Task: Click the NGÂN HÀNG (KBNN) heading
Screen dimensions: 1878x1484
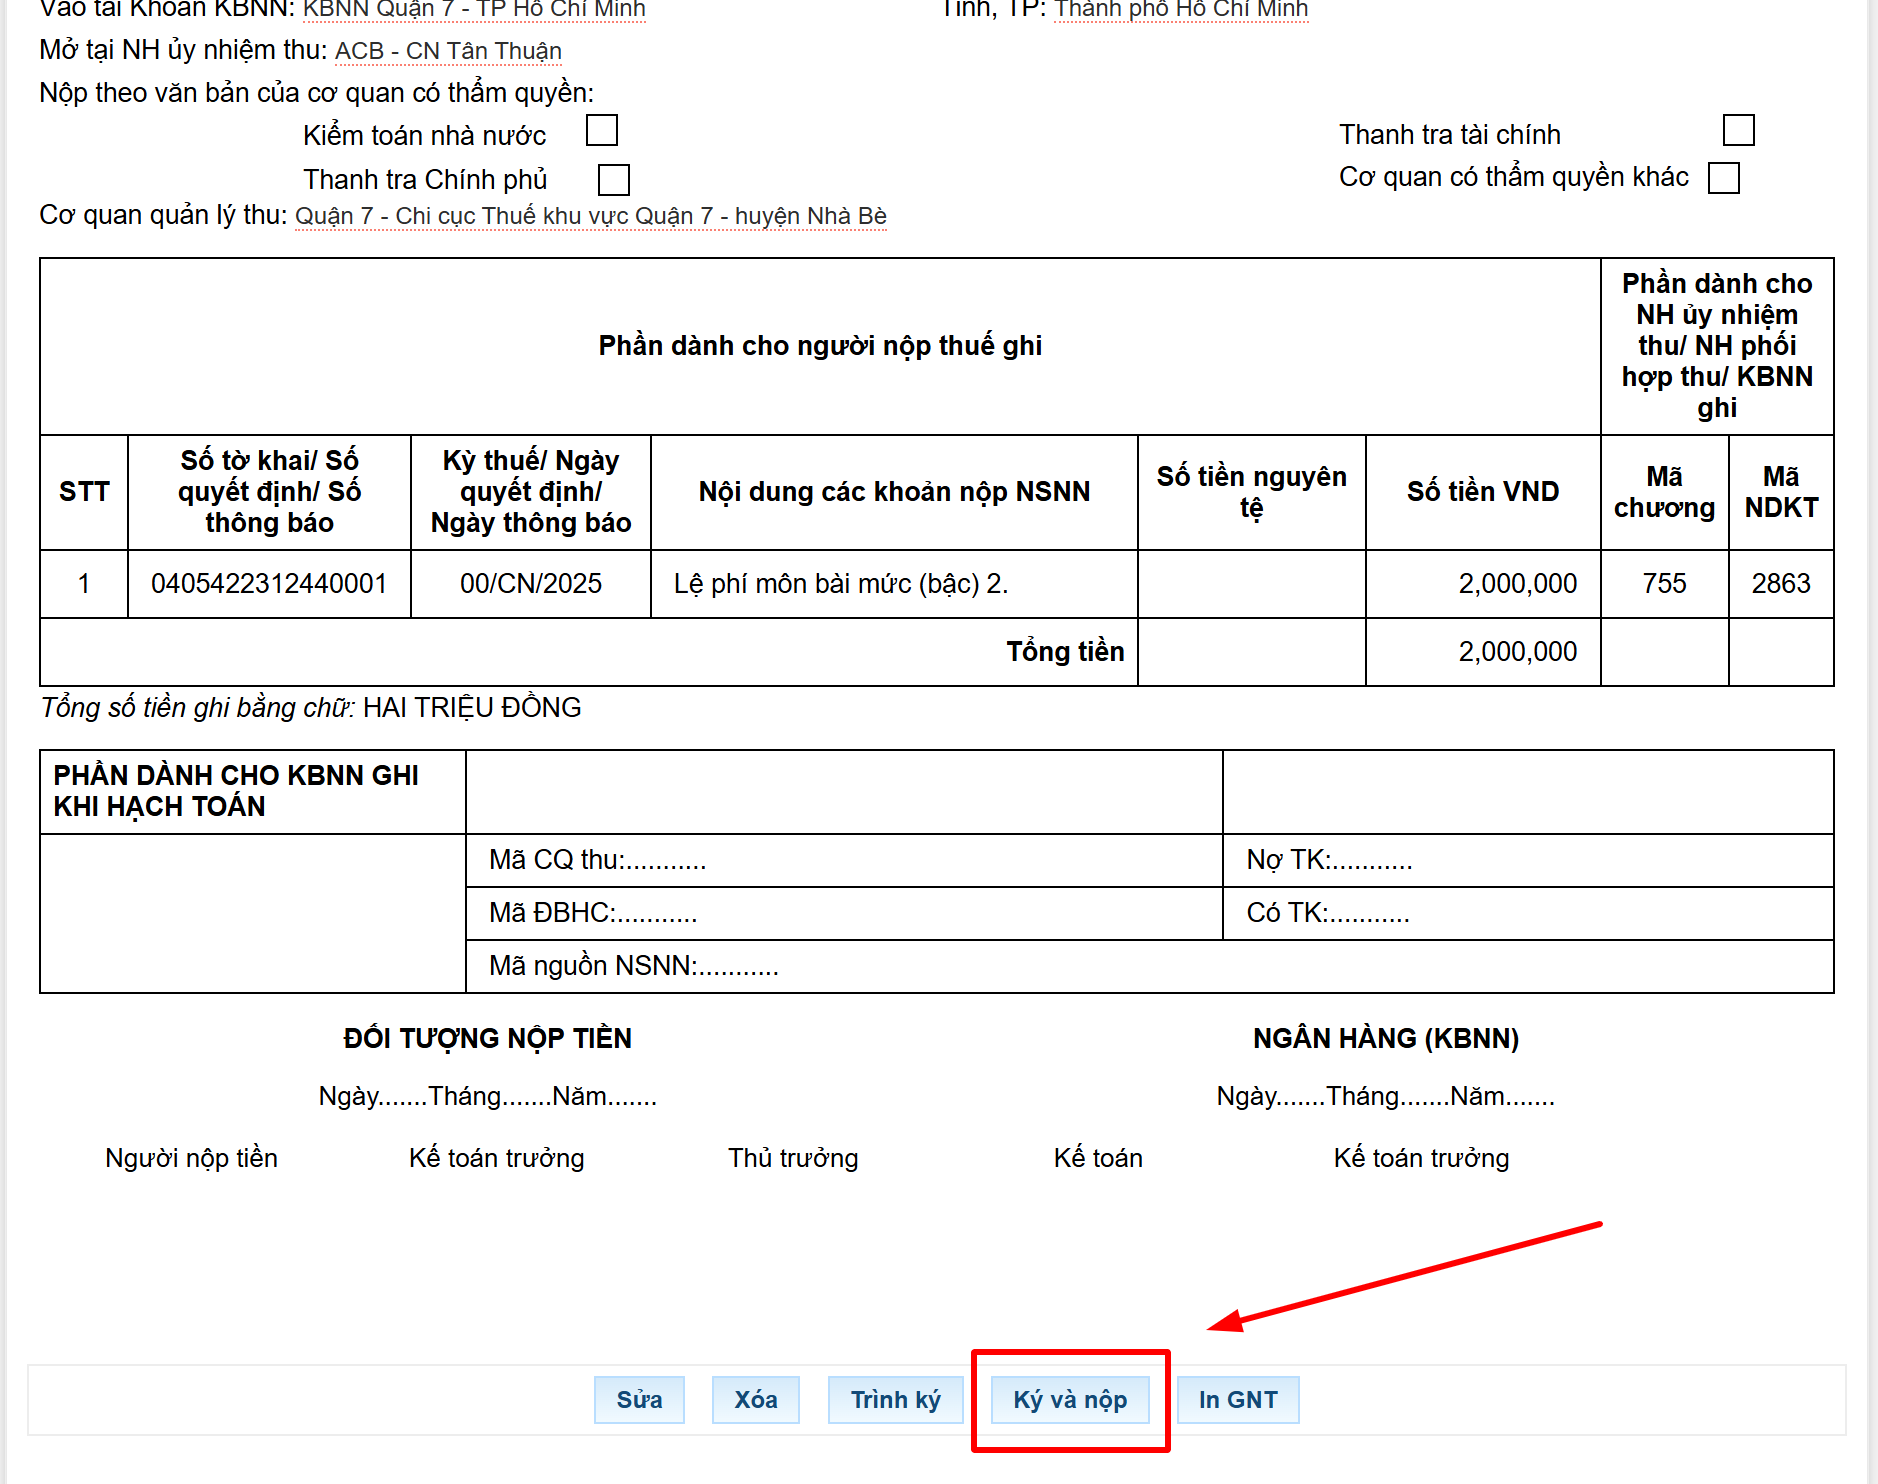Action: click(1386, 1038)
